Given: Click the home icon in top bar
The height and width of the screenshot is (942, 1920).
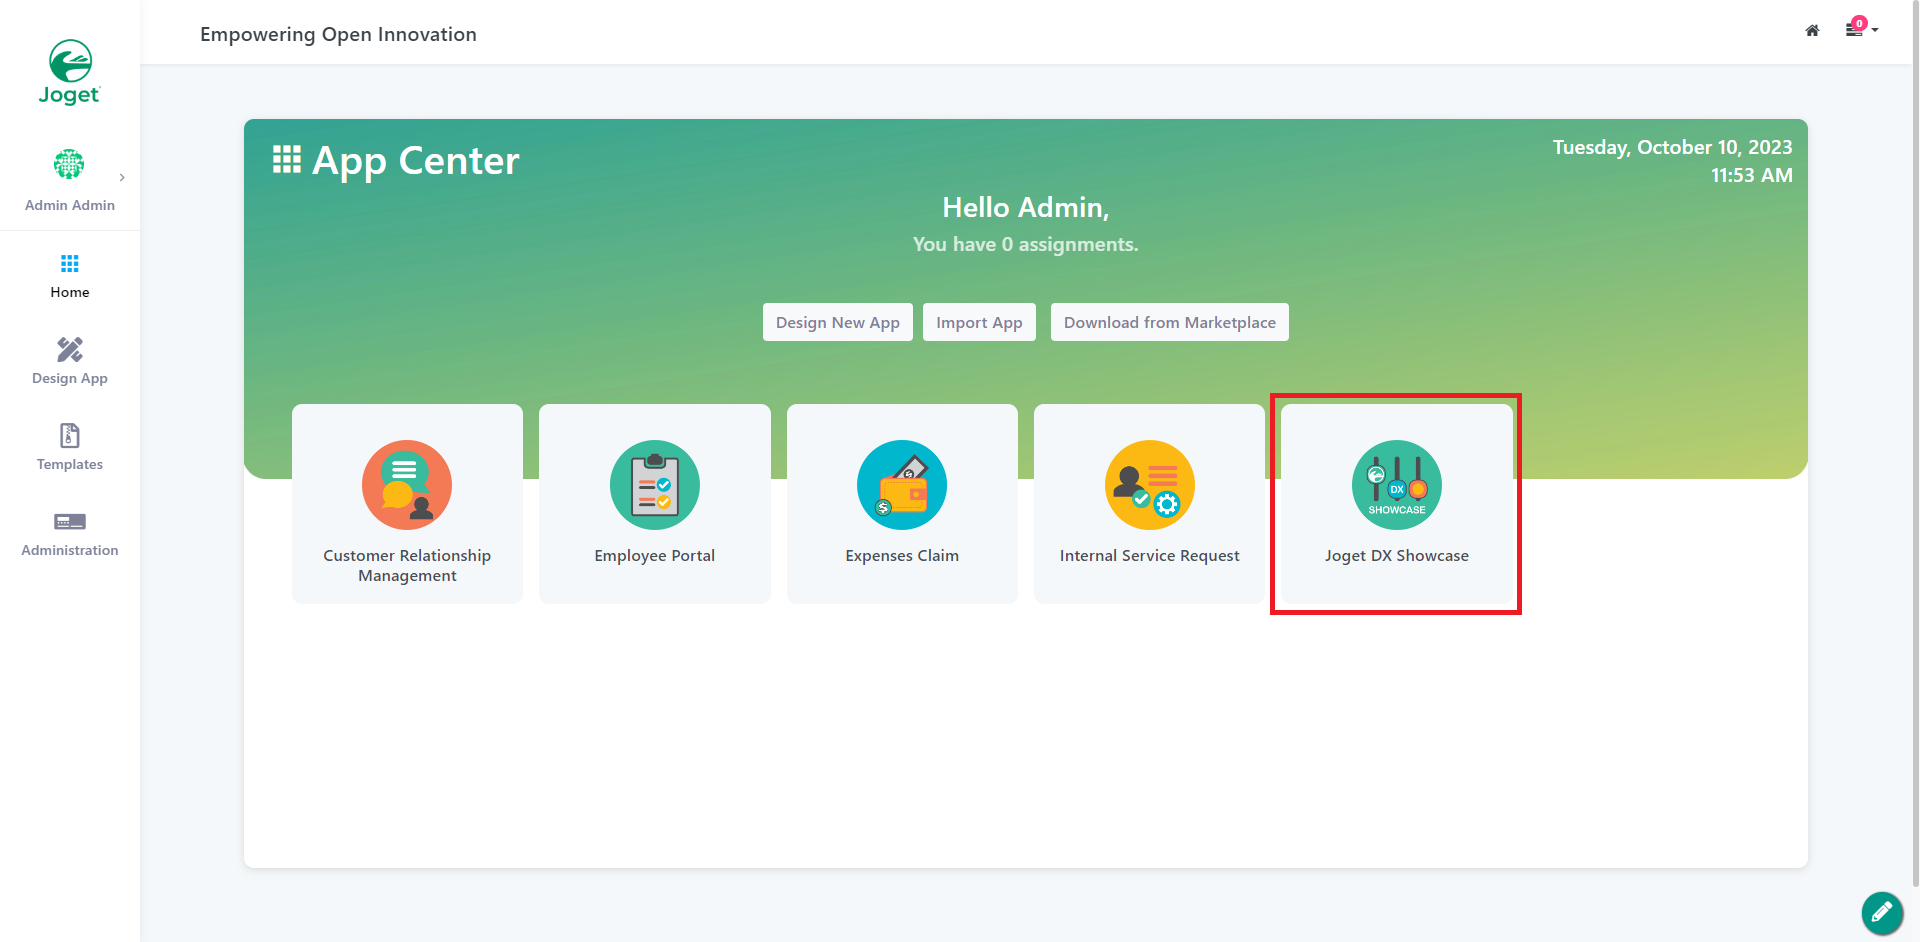Looking at the screenshot, I should pos(1812,31).
